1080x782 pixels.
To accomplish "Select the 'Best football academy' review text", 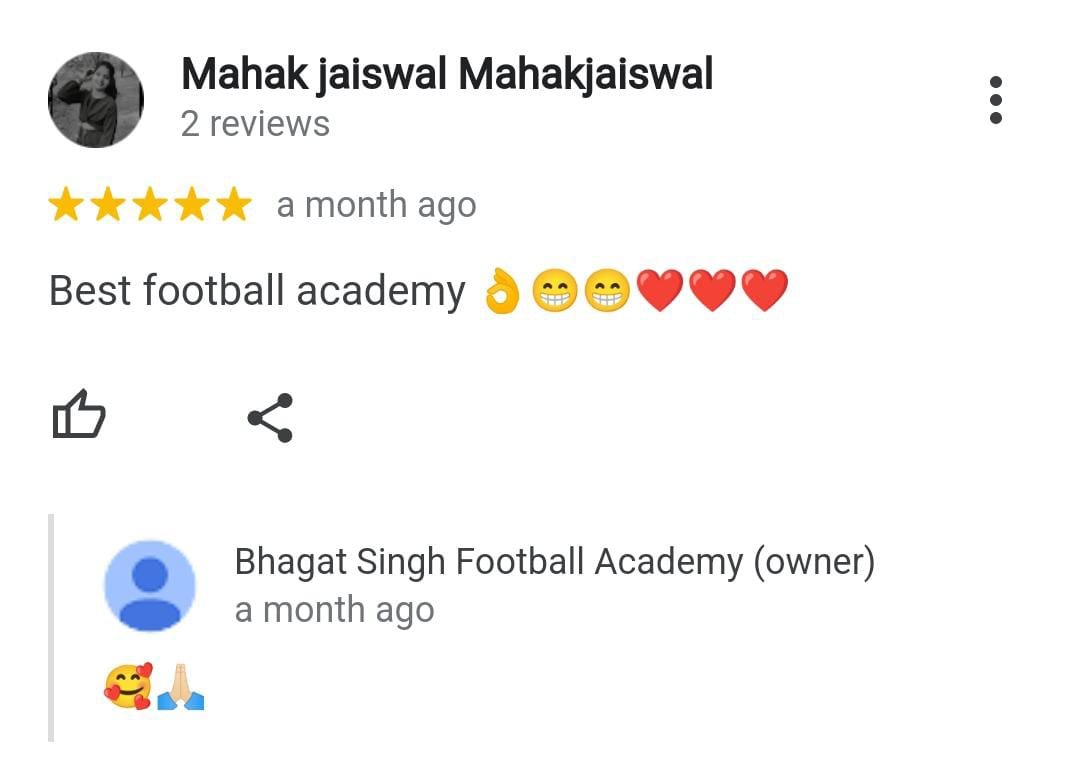I will click(257, 291).
